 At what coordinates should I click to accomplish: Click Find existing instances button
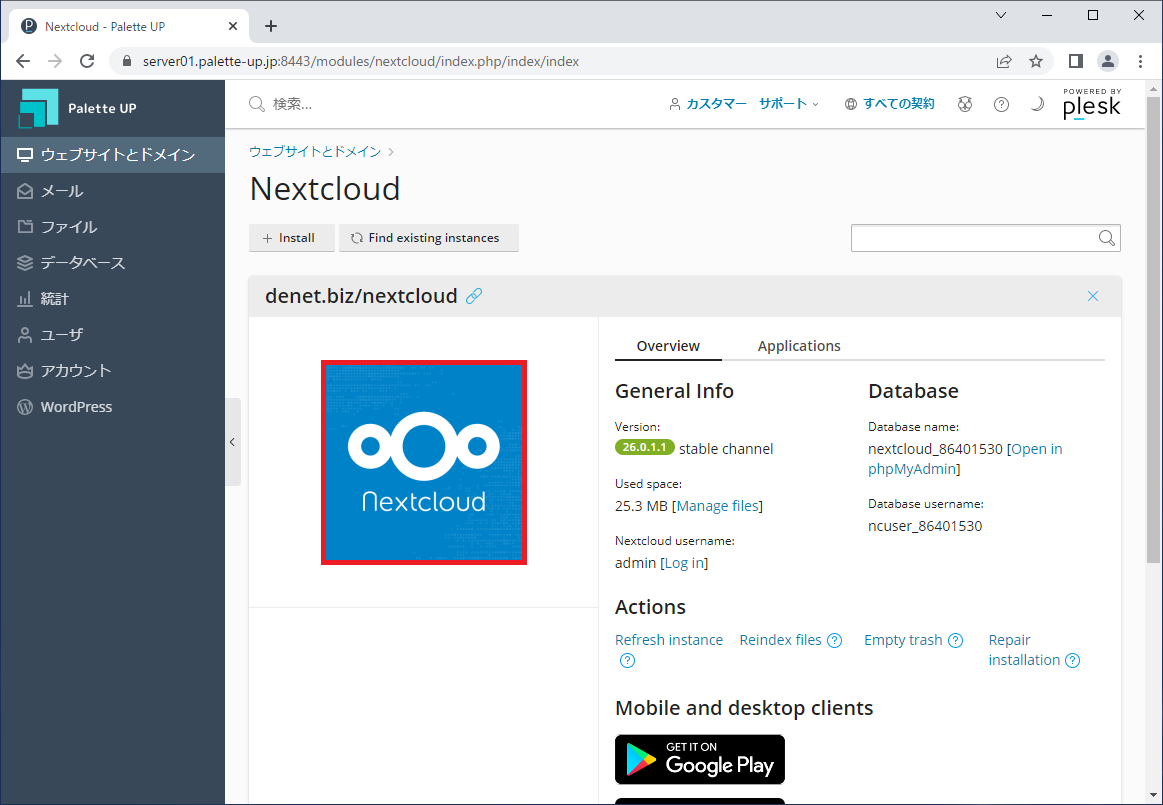tap(429, 238)
